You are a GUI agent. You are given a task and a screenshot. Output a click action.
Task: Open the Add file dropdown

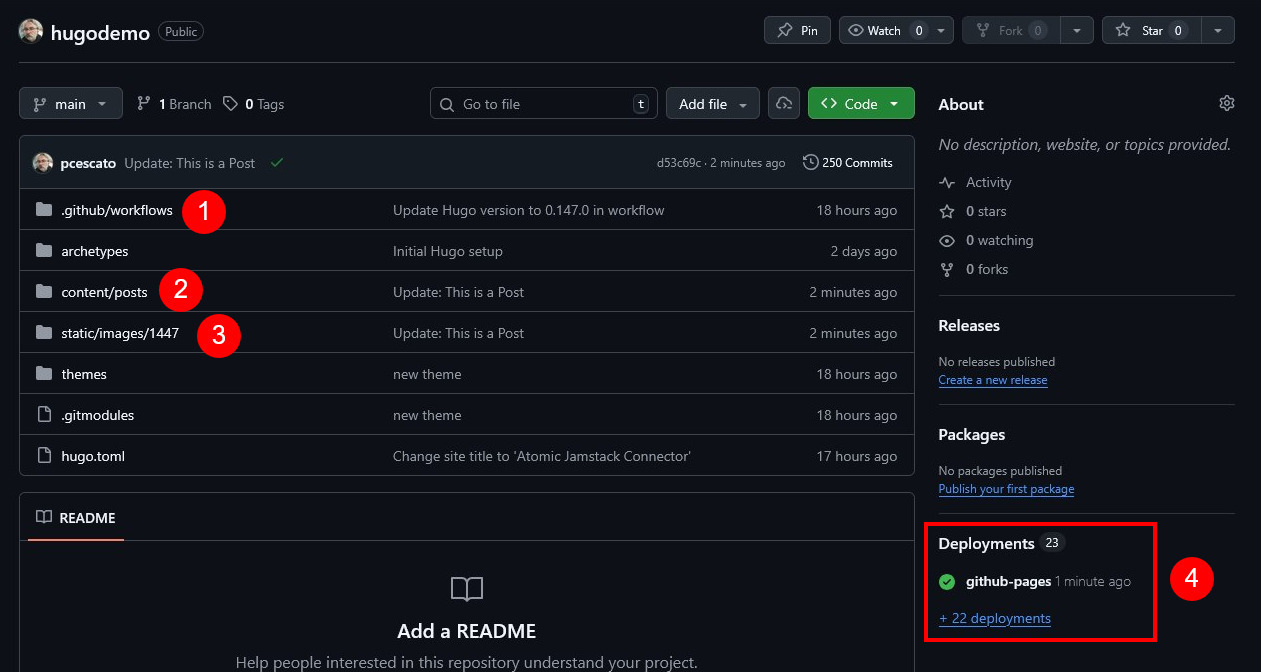click(713, 104)
